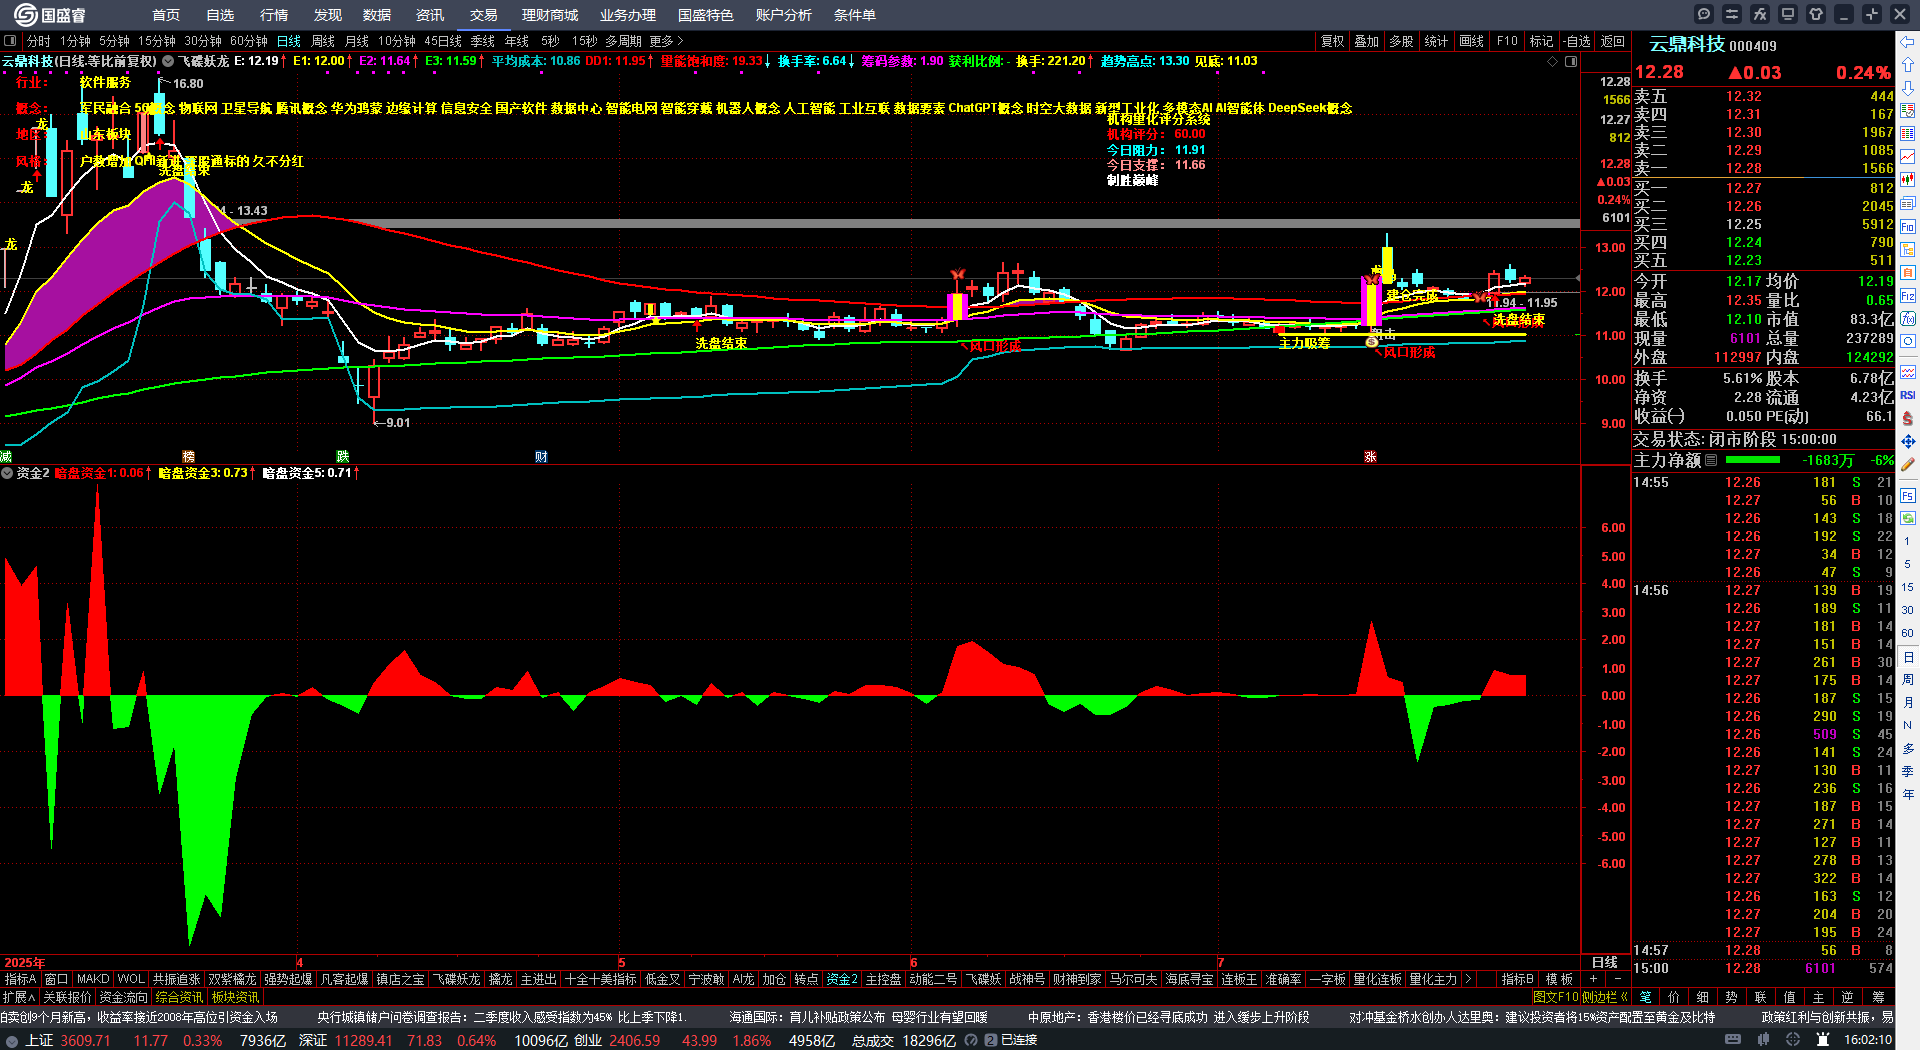Screen dimensions: 1920x1050
Task: Click the red S dollar sidebar icon
Action: 1908,418
